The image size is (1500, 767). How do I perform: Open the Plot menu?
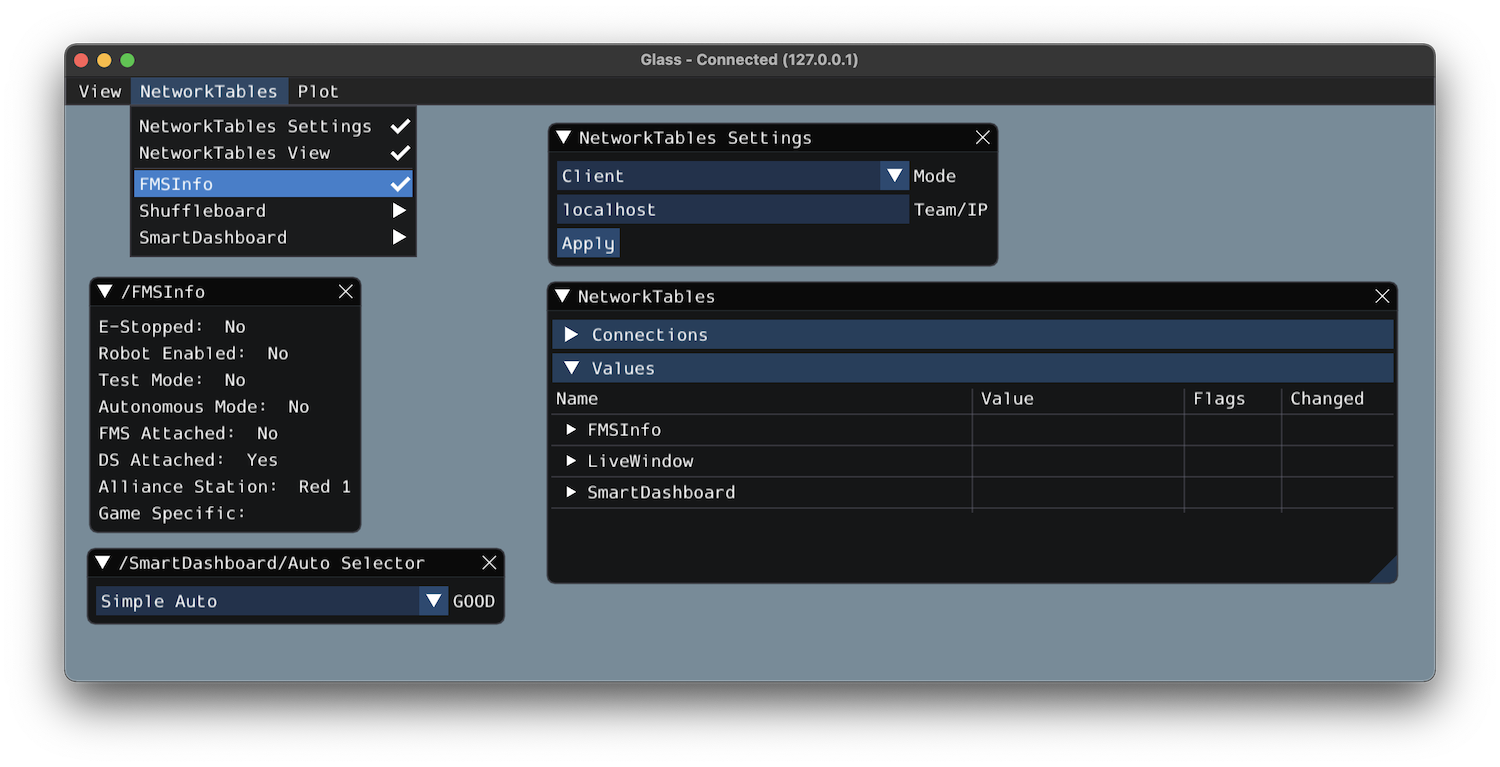point(318,91)
